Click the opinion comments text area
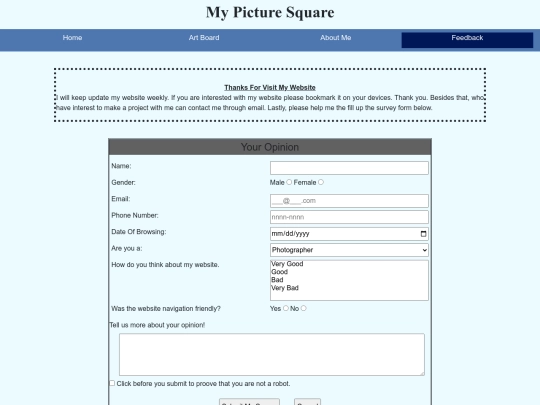Image resolution: width=540 pixels, height=405 pixels. pyautogui.click(x=272, y=354)
